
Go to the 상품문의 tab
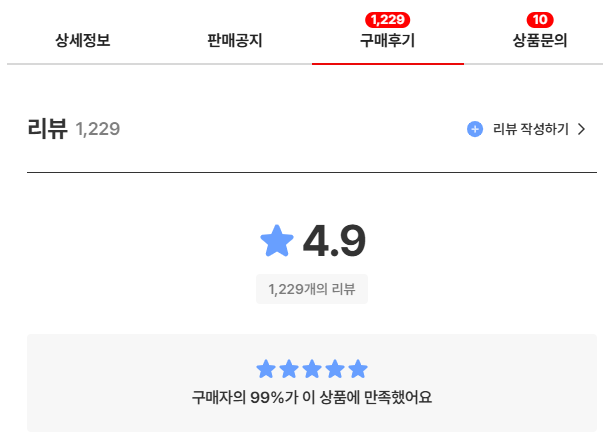pos(539,42)
